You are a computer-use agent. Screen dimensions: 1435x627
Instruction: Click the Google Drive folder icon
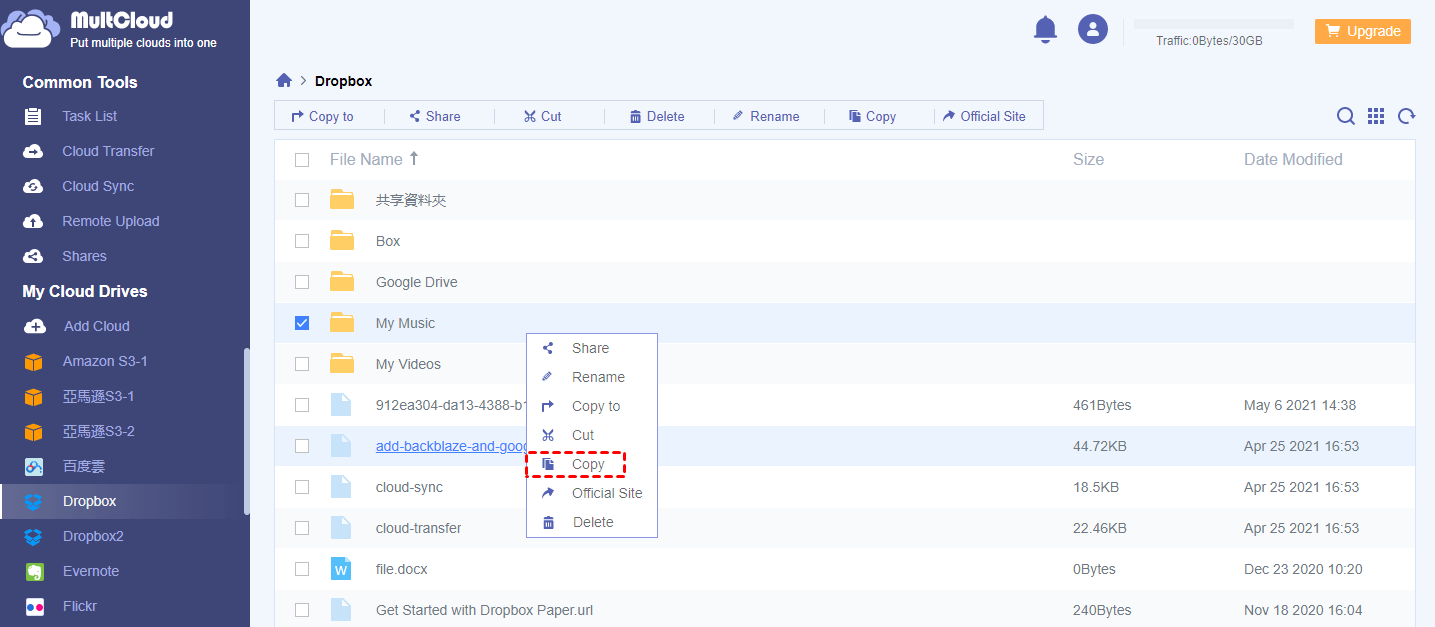[x=342, y=281]
